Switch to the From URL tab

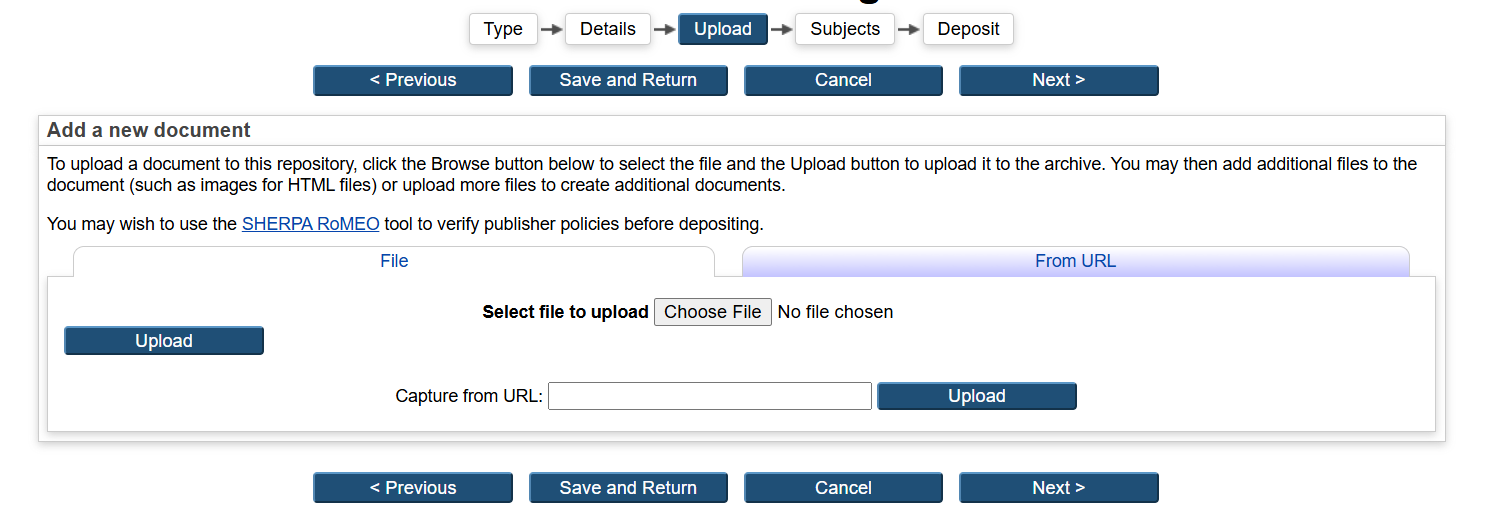pos(1075,261)
